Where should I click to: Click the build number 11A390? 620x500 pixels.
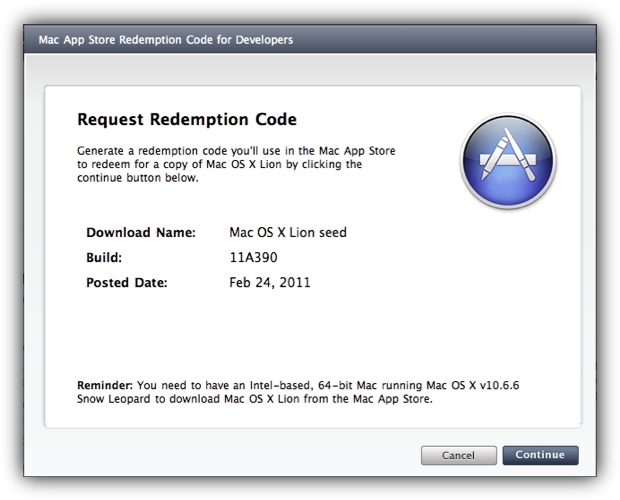click(x=253, y=257)
